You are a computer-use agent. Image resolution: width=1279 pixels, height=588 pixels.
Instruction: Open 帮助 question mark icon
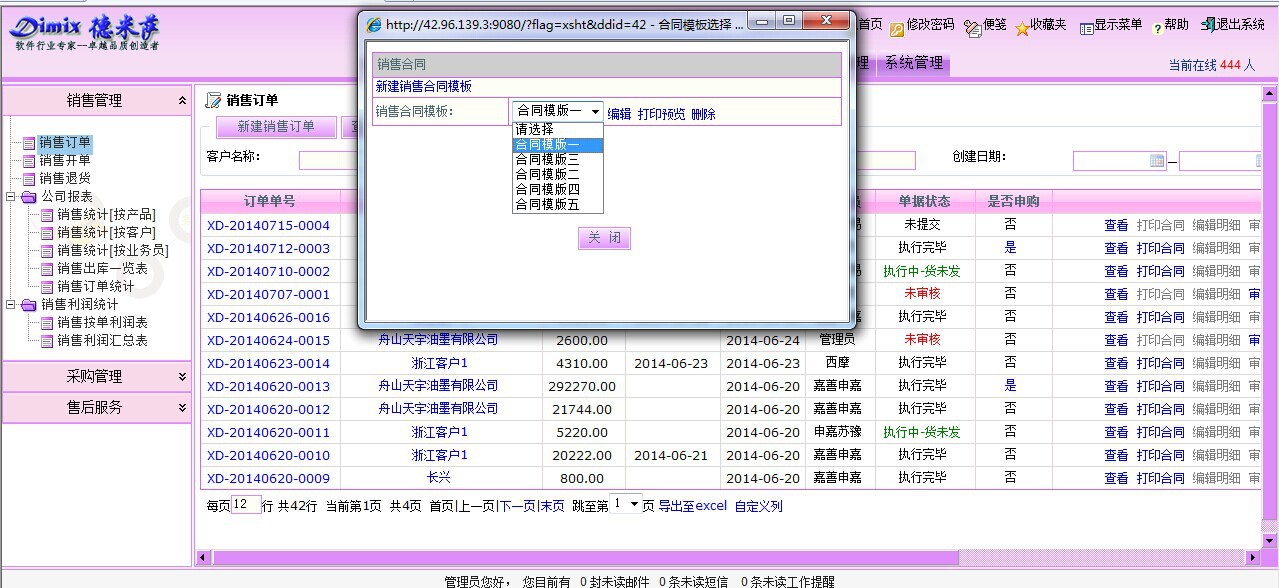1157,29
